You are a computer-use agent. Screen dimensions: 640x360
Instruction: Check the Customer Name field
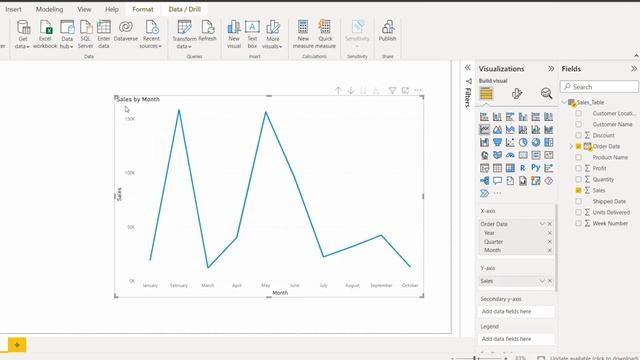click(578, 124)
